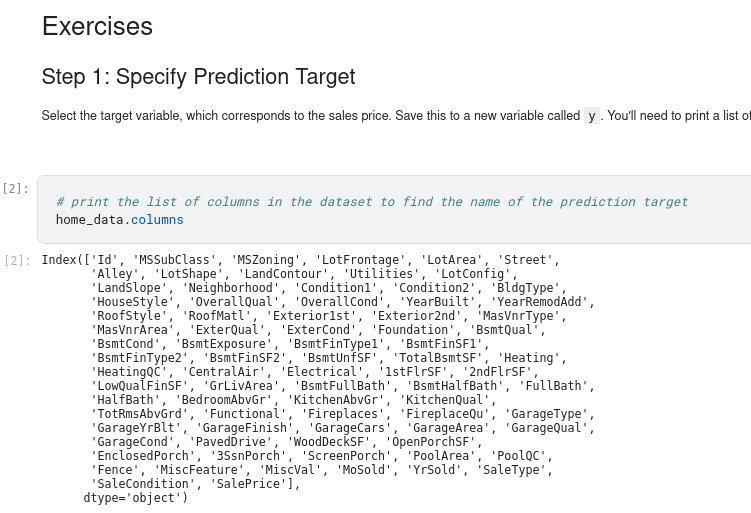751x513 pixels.
Task: Click "Index" at start of output
Action: pyautogui.click(x=59, y=260)
